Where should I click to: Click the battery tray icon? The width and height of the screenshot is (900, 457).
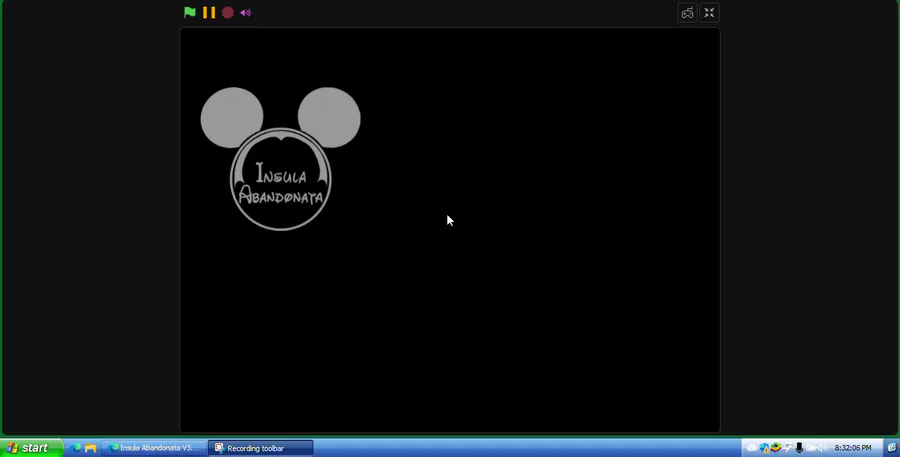811,448
